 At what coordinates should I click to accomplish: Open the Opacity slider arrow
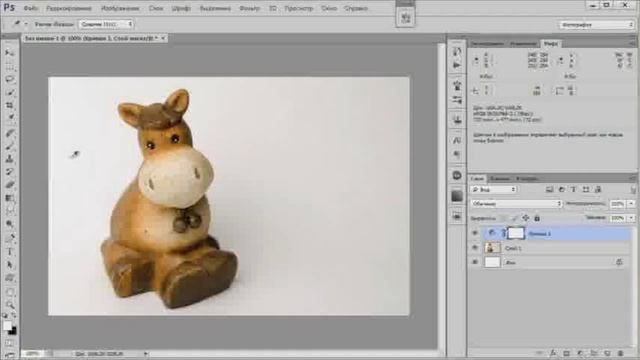point(631,203)
